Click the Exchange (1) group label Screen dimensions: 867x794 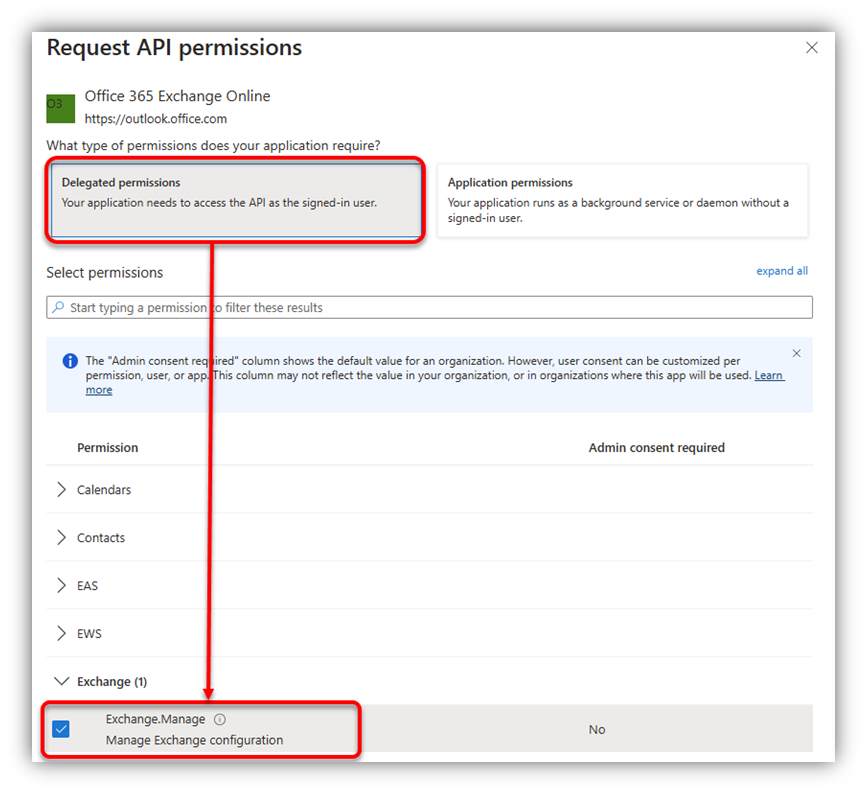tap(112, 682)
